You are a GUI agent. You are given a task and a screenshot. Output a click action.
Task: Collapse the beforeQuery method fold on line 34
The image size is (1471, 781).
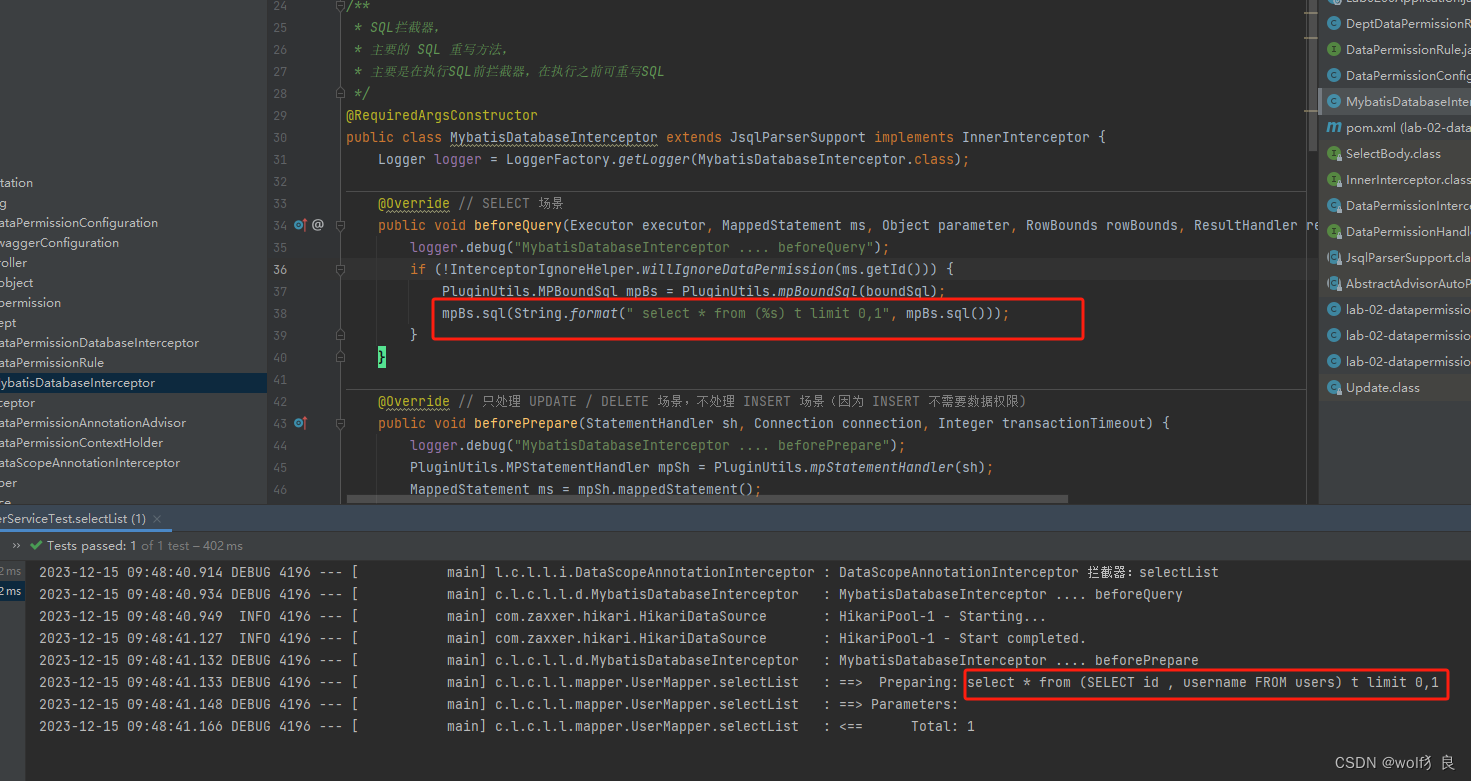click(x=341, y=225)
